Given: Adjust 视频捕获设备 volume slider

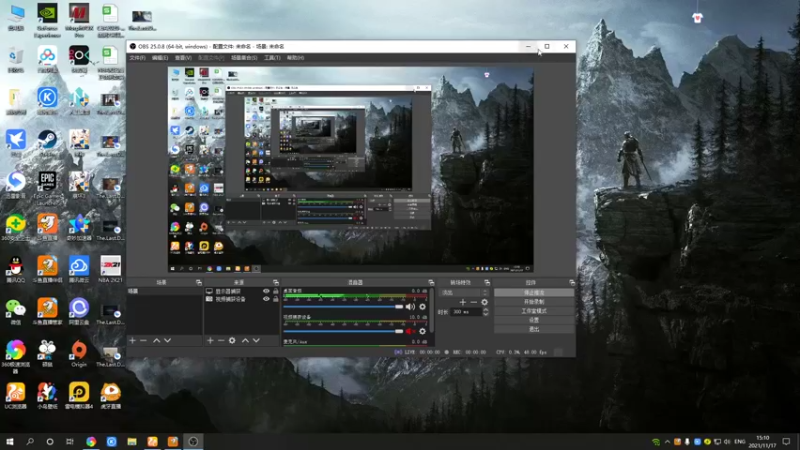Looking at the screenshot, I should pos(343,331).
